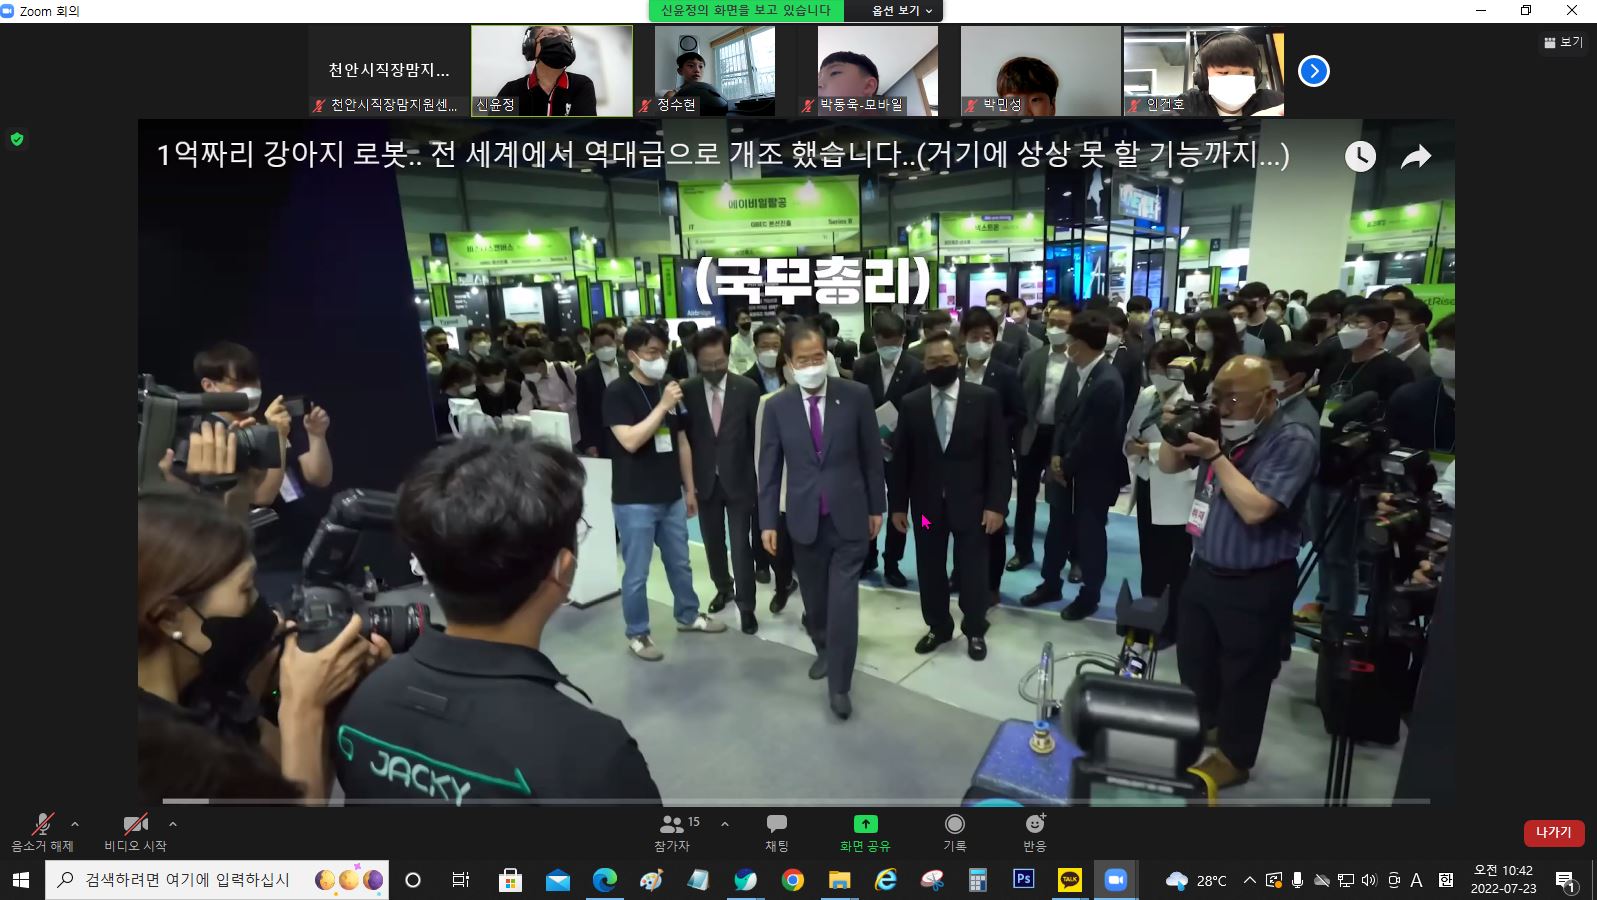Click the video share arrow icon

(1416, 156)
